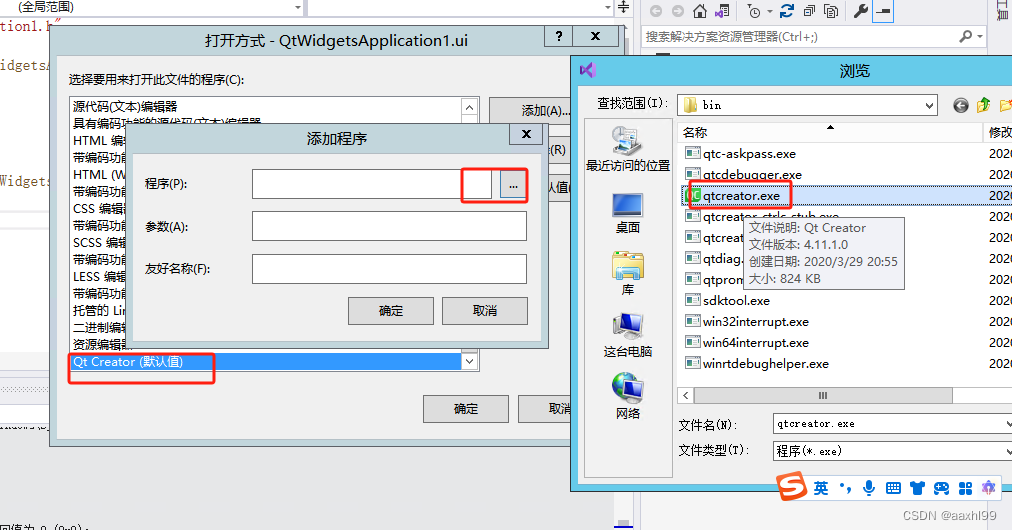Viewport: 1012px width, 530px height.
Task: Click the program list's scroll-up arrow
Action: [469, 107]
